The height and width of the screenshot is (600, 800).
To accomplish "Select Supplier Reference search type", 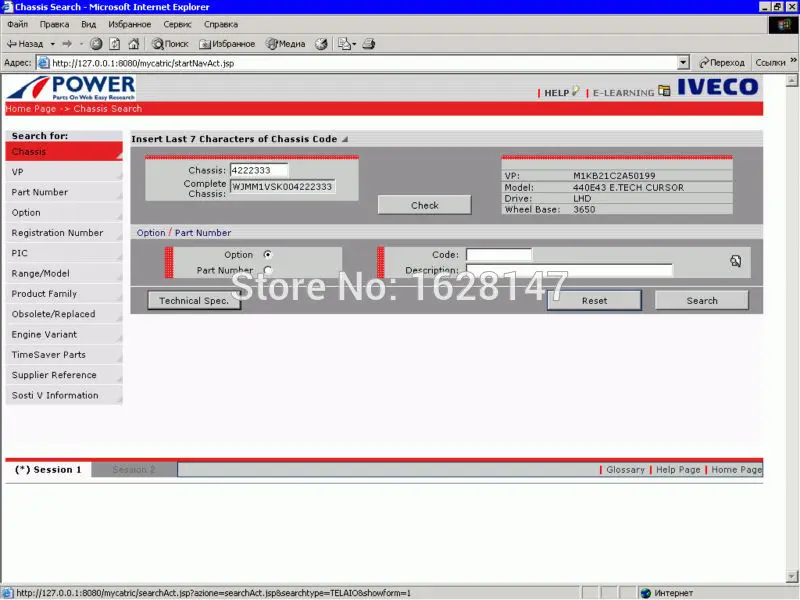I will coord(64,375).
